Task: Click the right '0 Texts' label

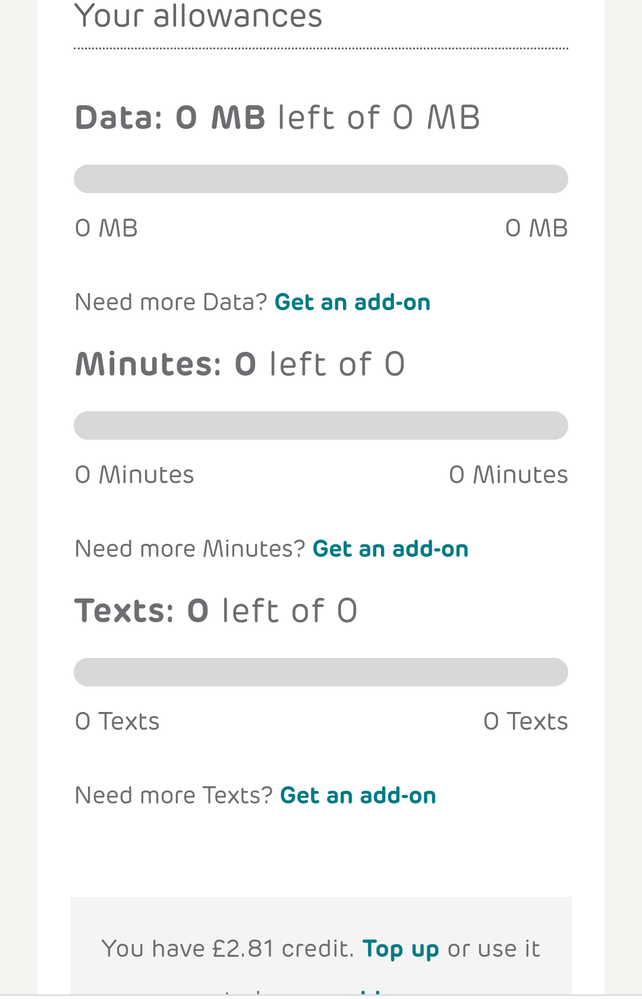Action: coord(526,720)
